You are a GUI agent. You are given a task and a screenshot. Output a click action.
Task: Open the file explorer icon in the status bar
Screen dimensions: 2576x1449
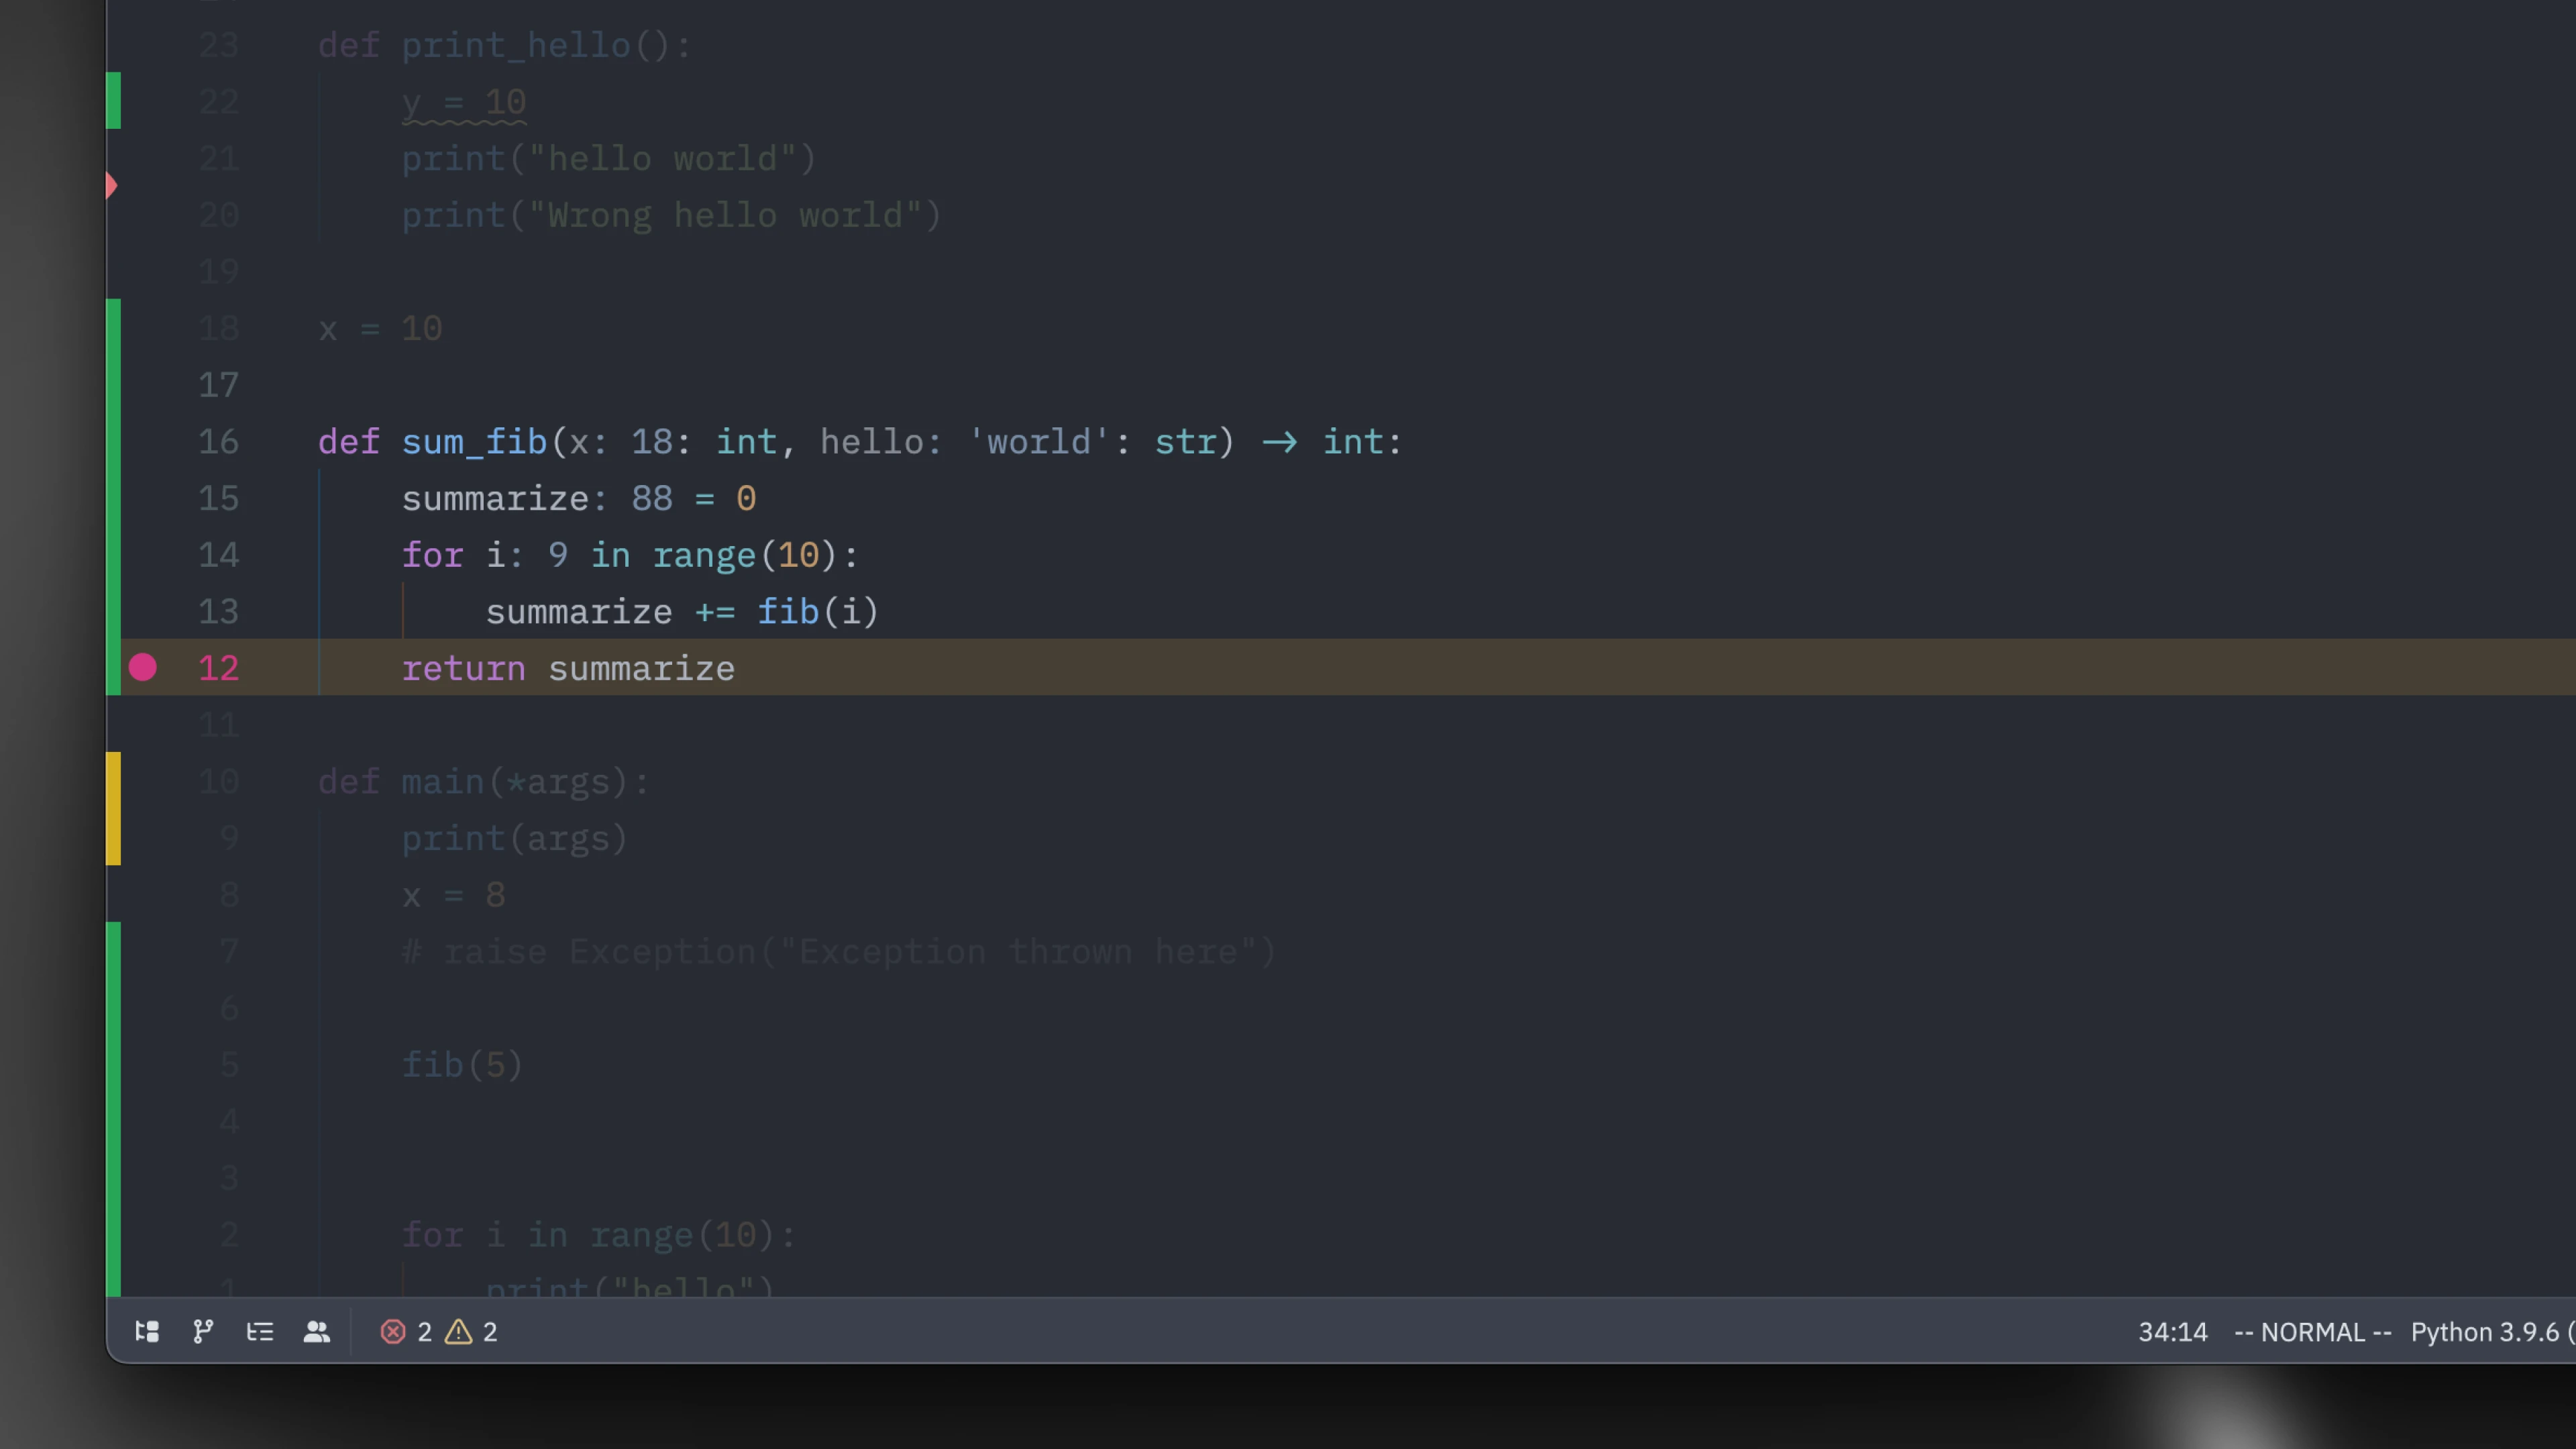(x=147, y=1331)
